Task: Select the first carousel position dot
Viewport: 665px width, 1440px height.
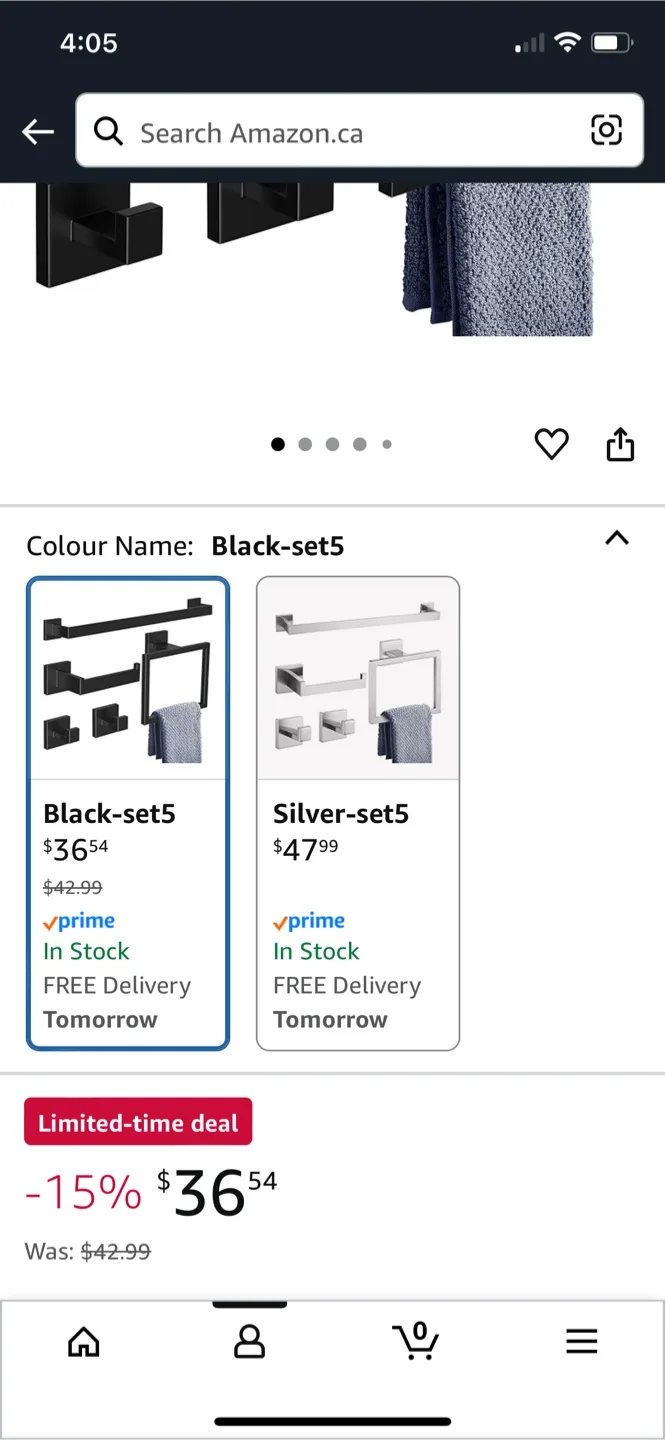Action: (x=278, y=444)
